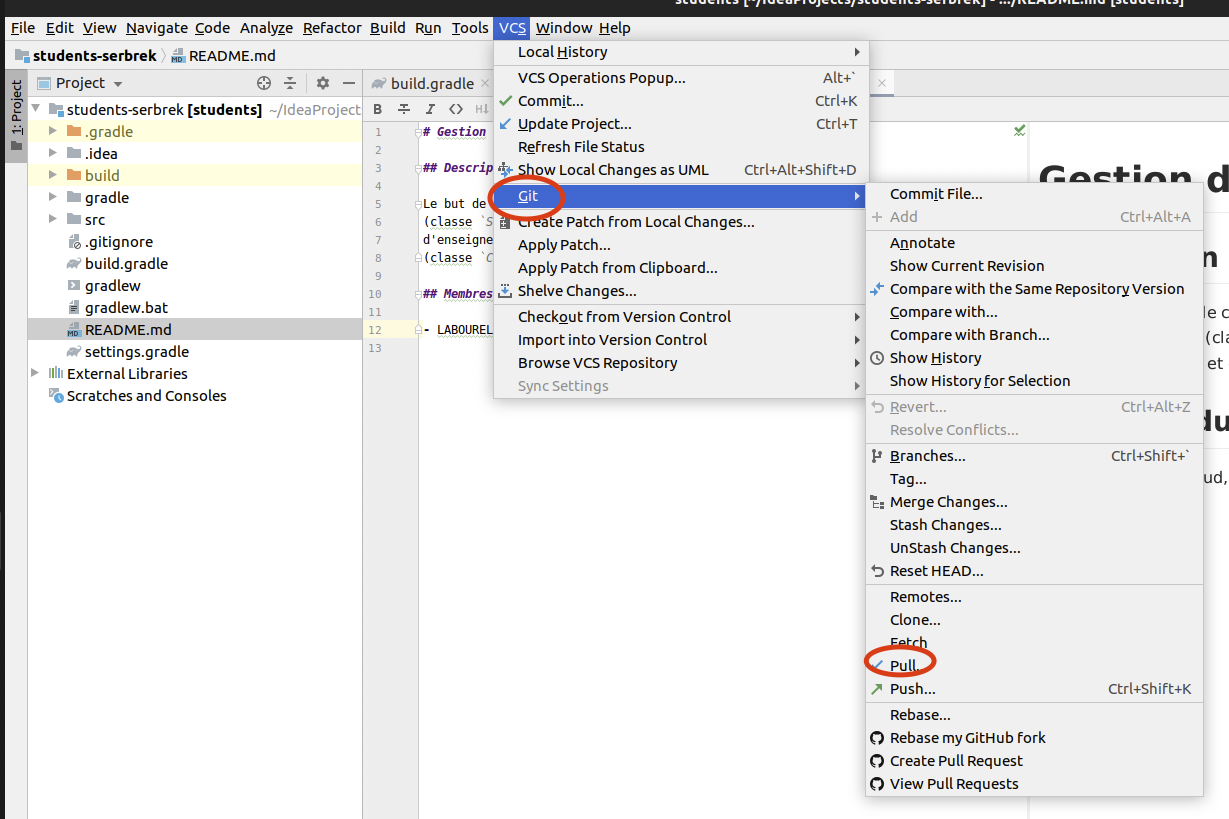This screenshot has width=1229, height=819.
Task: Hide the Project panel with minus icon
Action: point(349,83)
